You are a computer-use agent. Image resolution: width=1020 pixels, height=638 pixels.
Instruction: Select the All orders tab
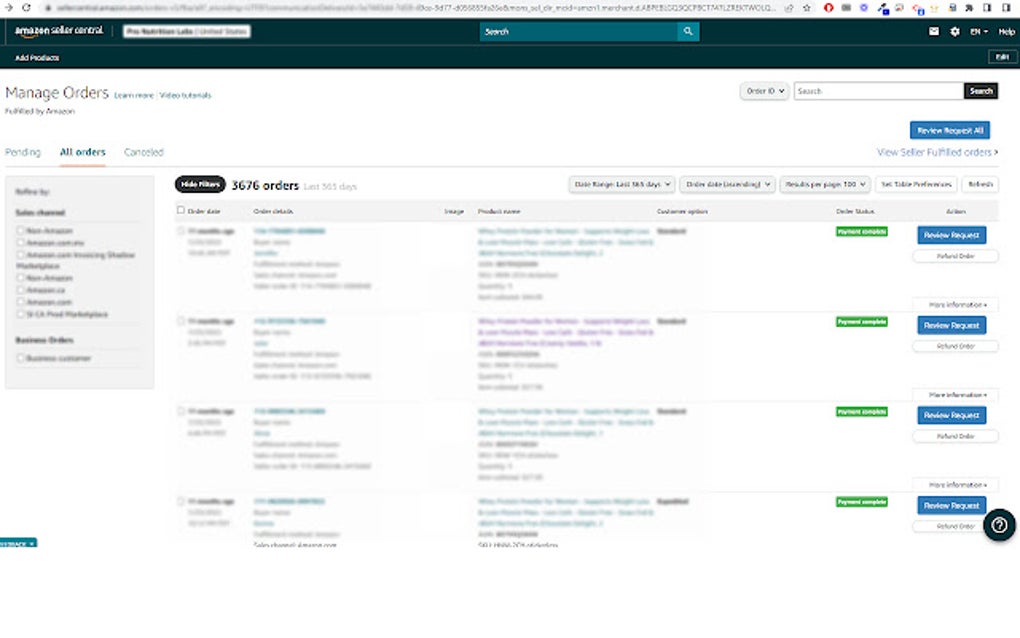[83, 152]
